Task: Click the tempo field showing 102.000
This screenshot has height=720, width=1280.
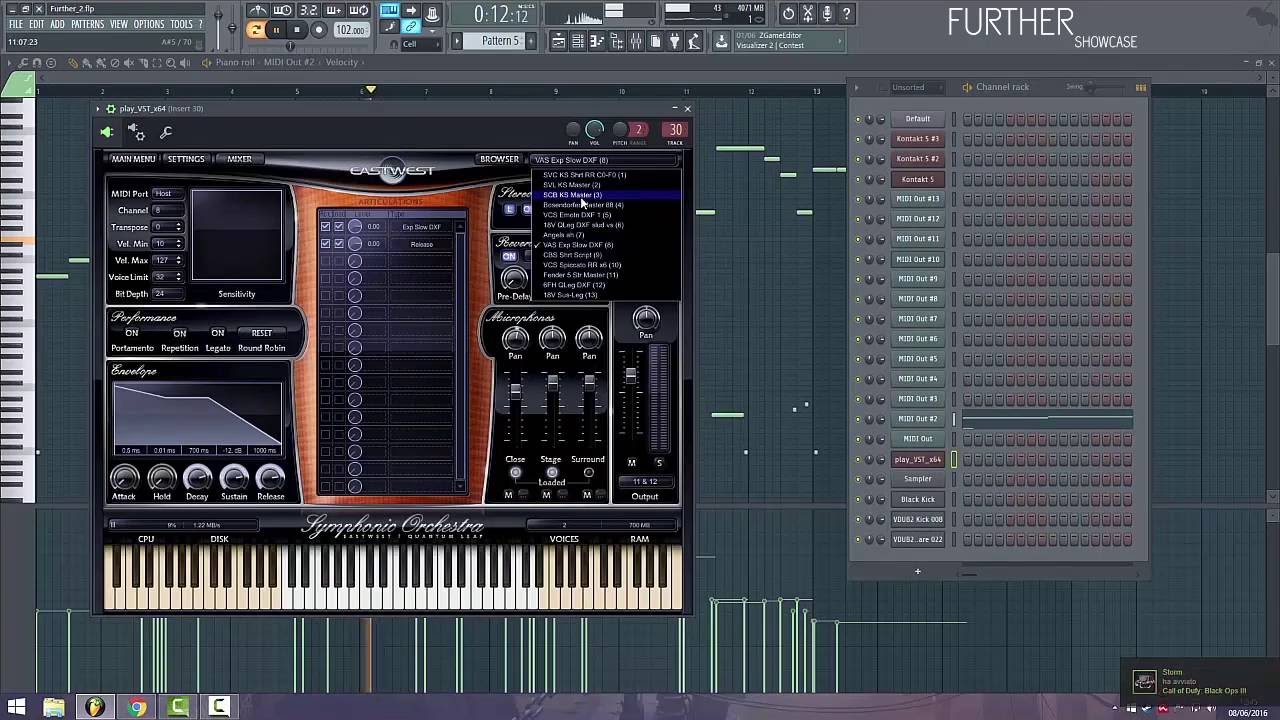Action: 351,30
